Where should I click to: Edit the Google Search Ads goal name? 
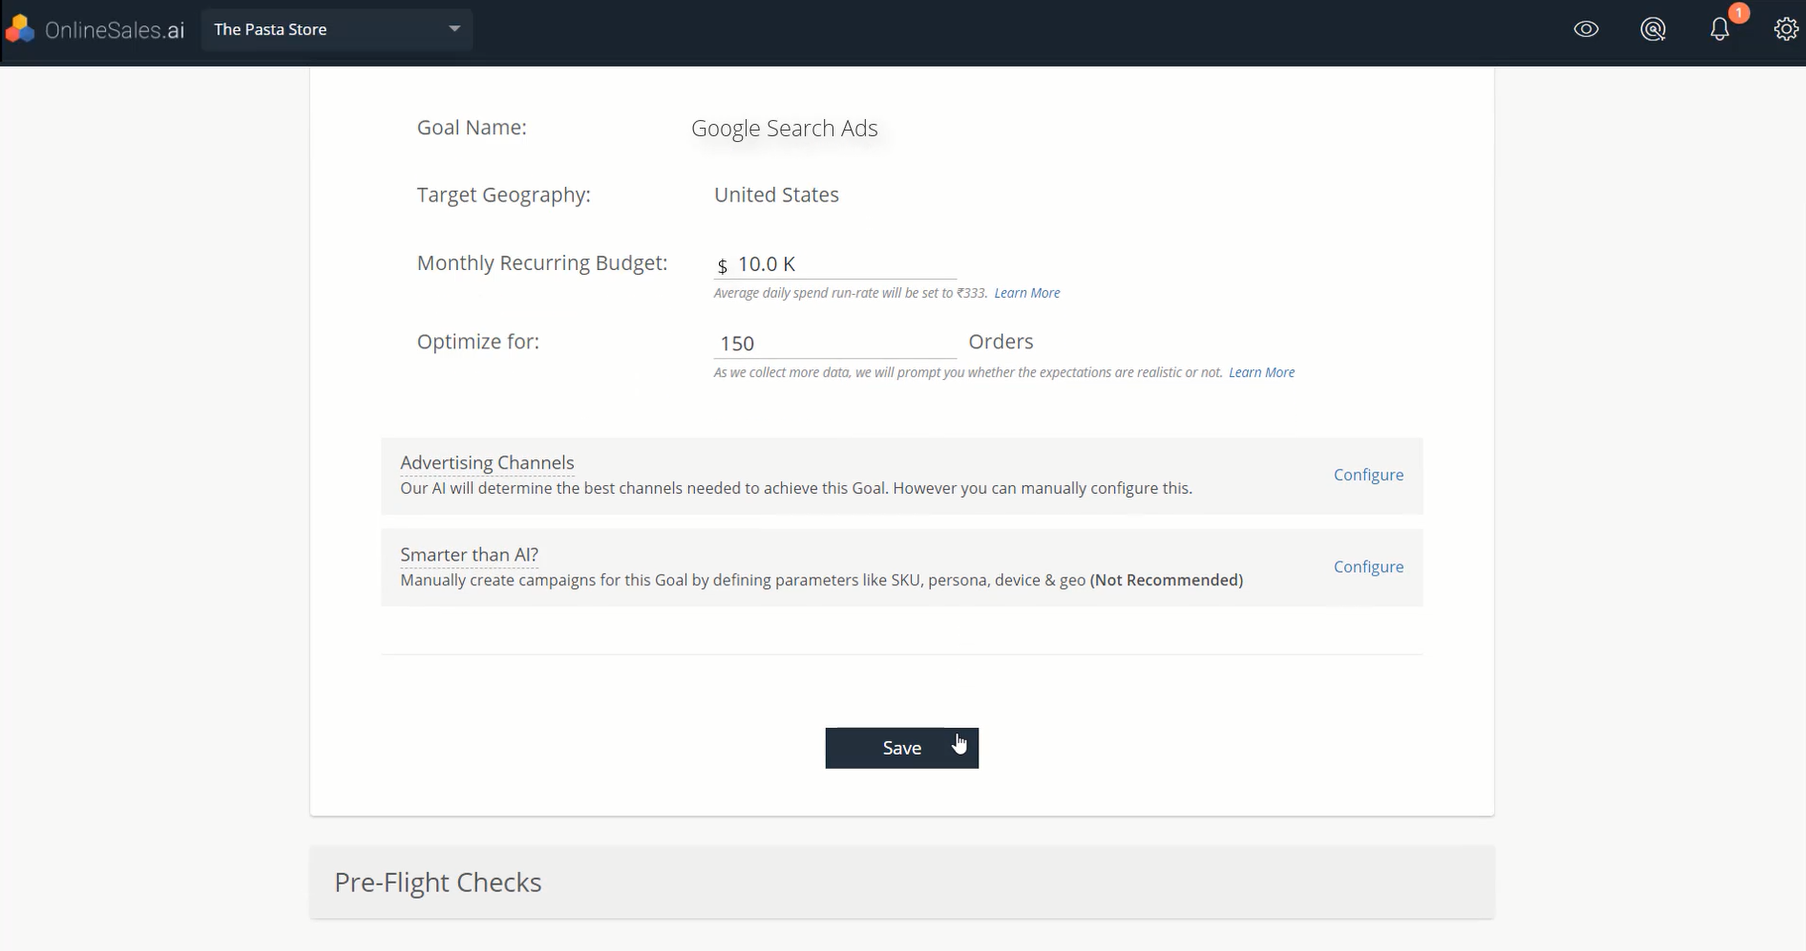coord(784,128)
